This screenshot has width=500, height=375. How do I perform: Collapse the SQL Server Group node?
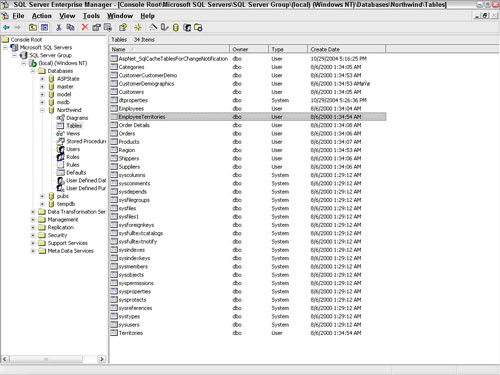(14, 55)
